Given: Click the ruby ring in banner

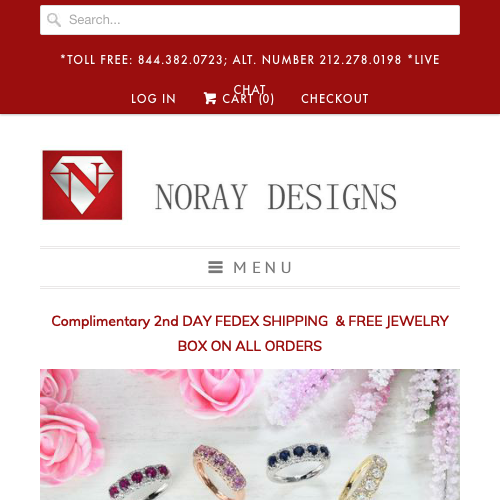Looking at the screenshot, I should [x=140, y=482].
